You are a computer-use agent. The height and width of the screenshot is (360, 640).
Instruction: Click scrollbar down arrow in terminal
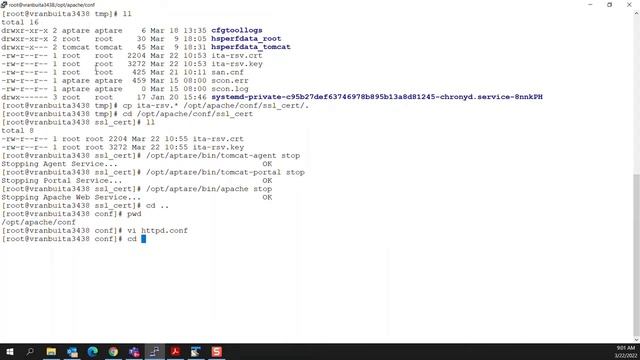[x=636, y=339]
